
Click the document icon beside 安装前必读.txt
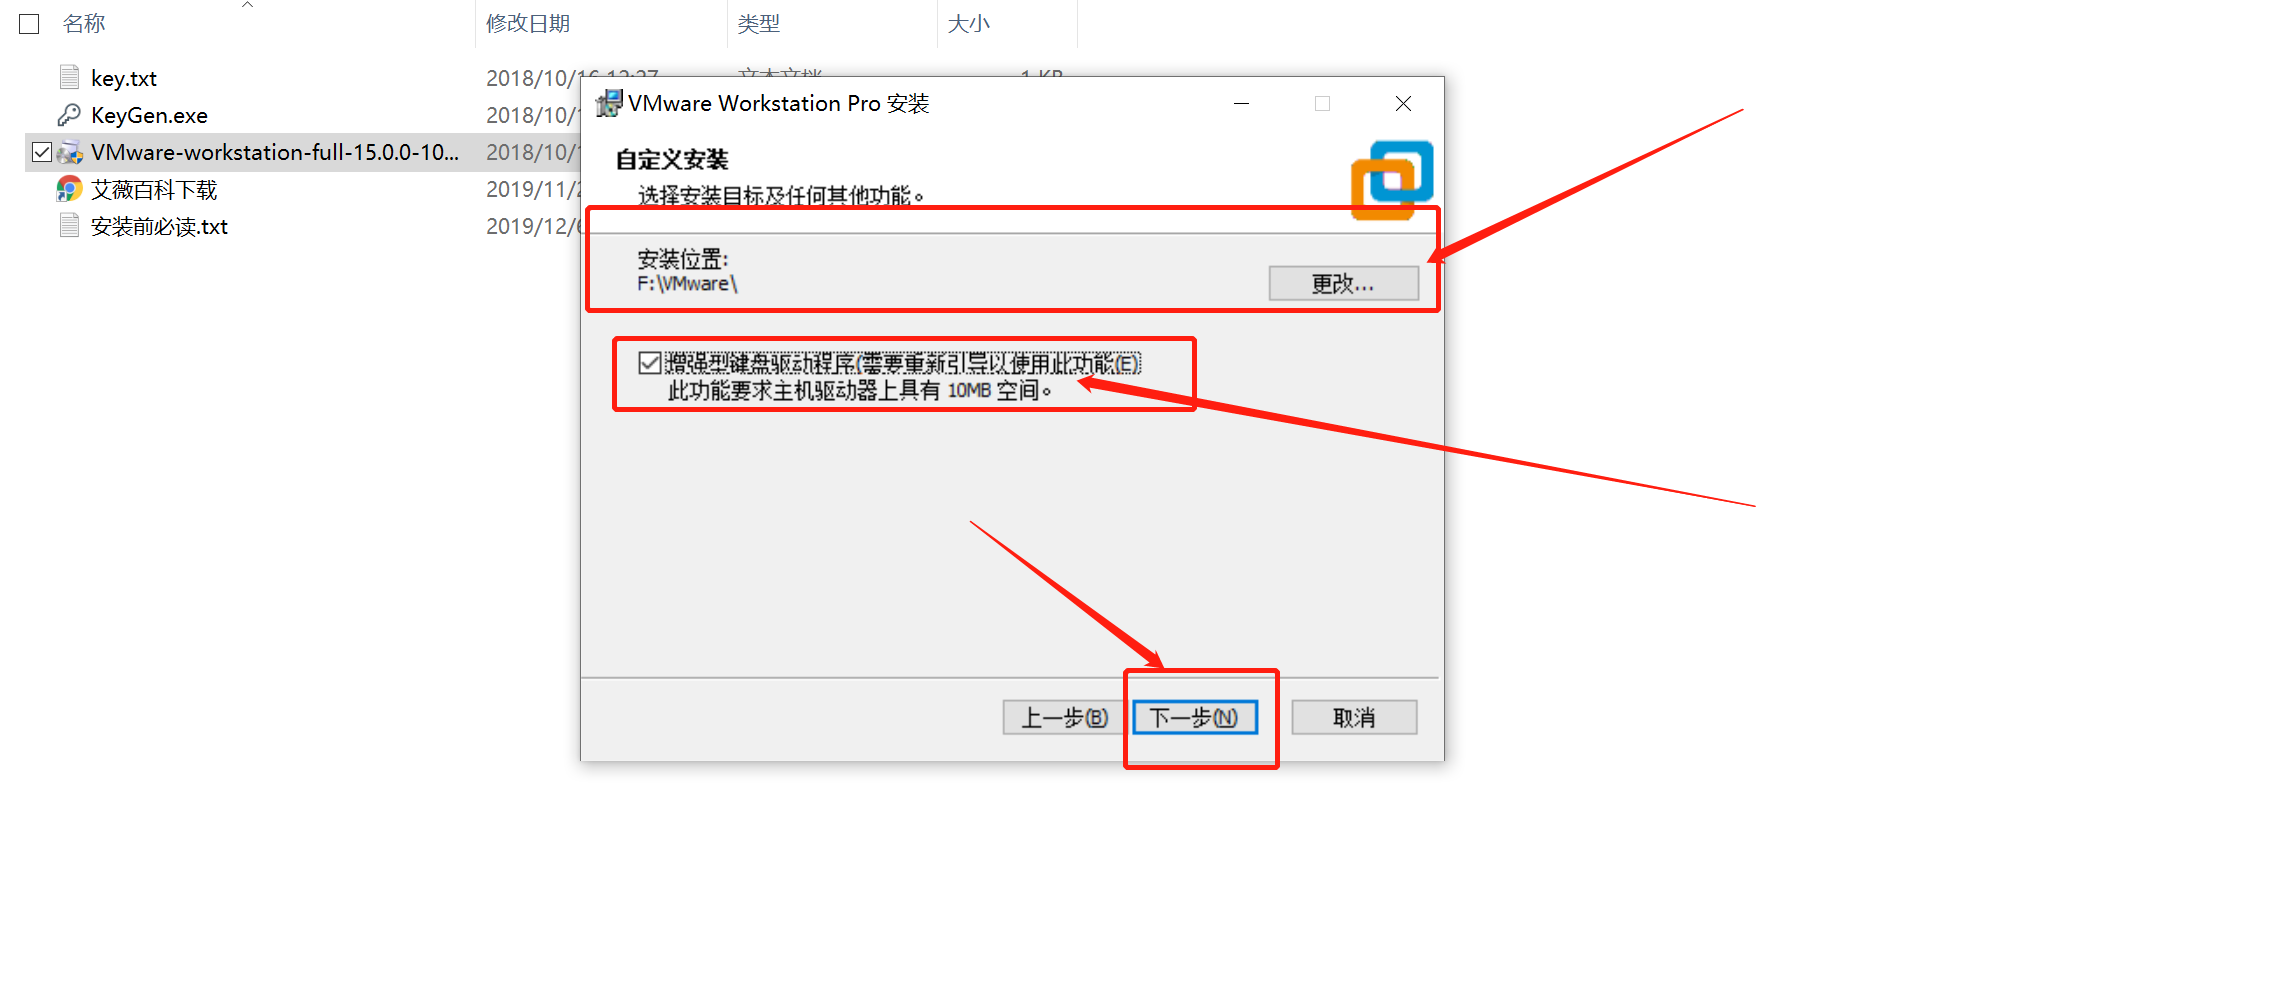point(68,226)
